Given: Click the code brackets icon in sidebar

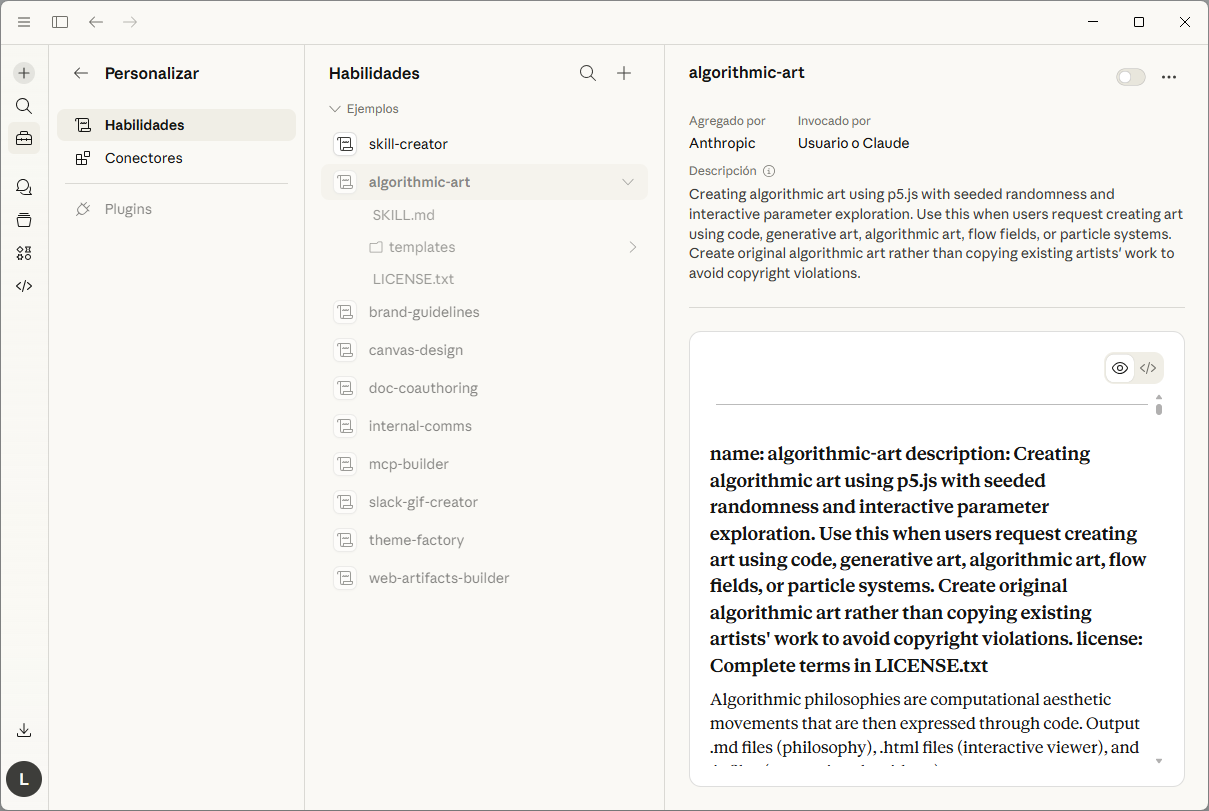Looking at the screenshot, I should tap(24, 286).
